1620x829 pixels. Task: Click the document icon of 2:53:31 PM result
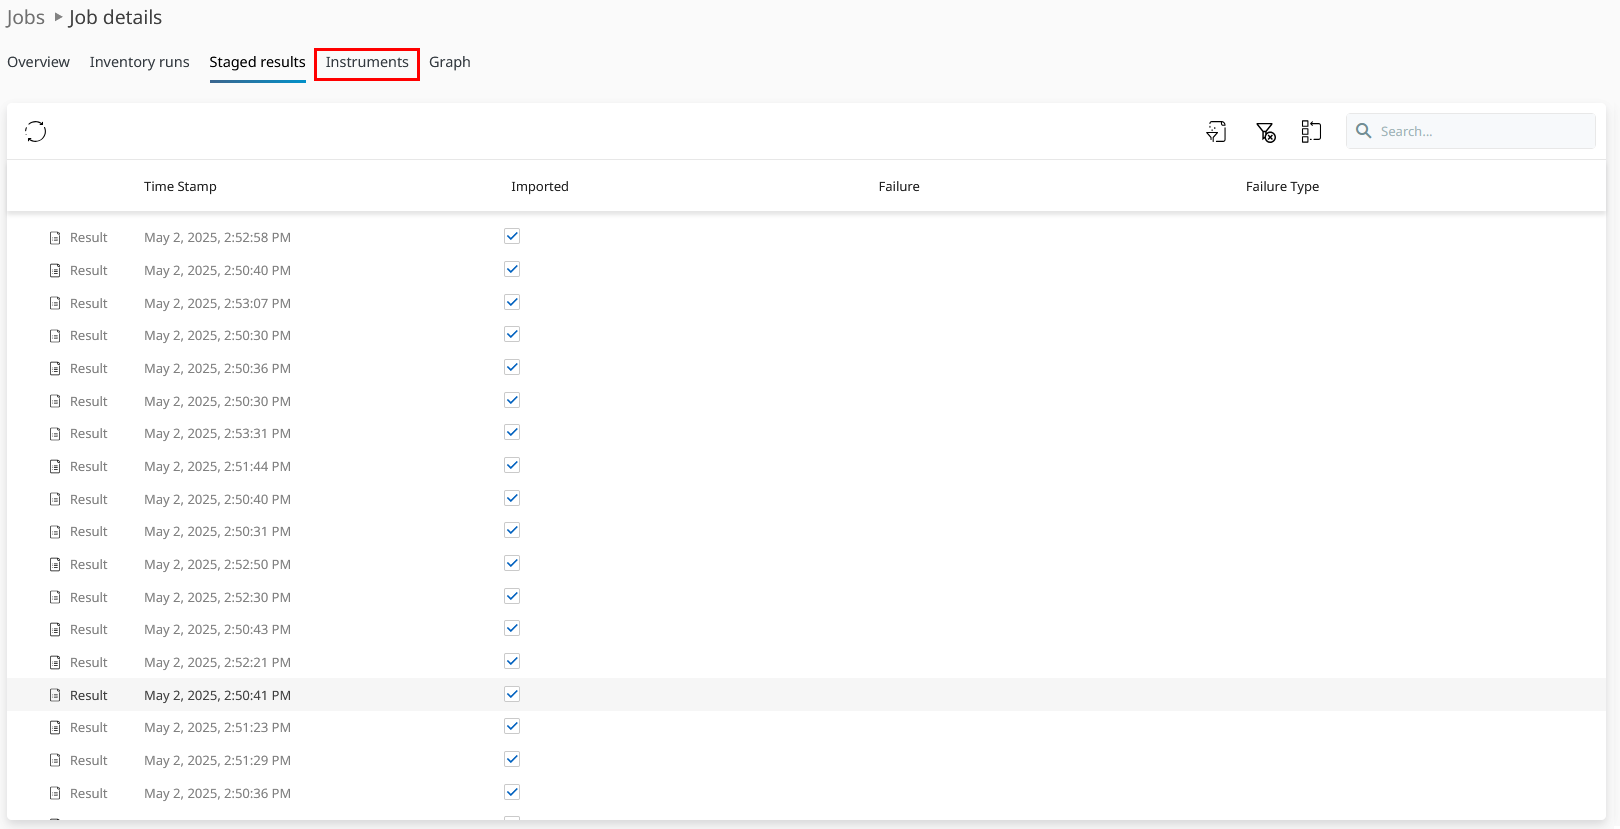[55, 434]
